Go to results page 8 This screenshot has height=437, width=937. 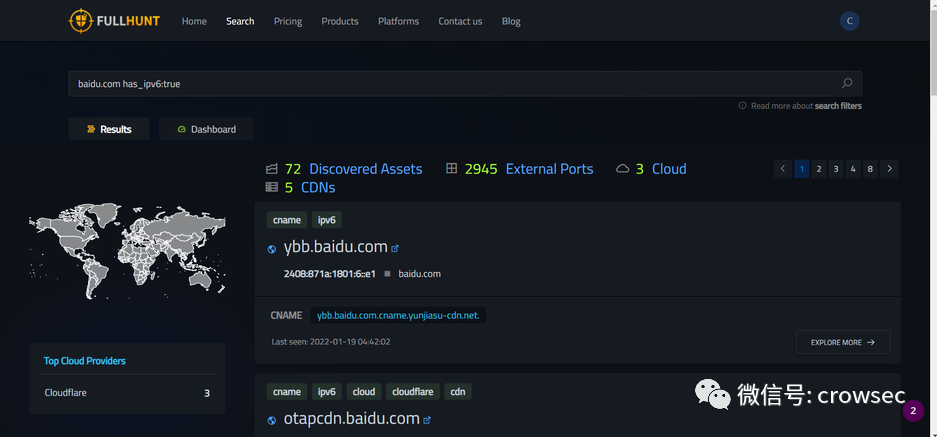pyautogui.click(x=870, y=169)
